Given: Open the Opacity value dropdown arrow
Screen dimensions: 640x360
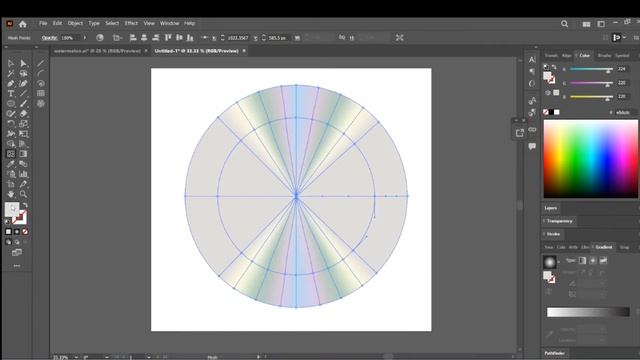Looking at the screenshot, I should [x=84, y=38].
